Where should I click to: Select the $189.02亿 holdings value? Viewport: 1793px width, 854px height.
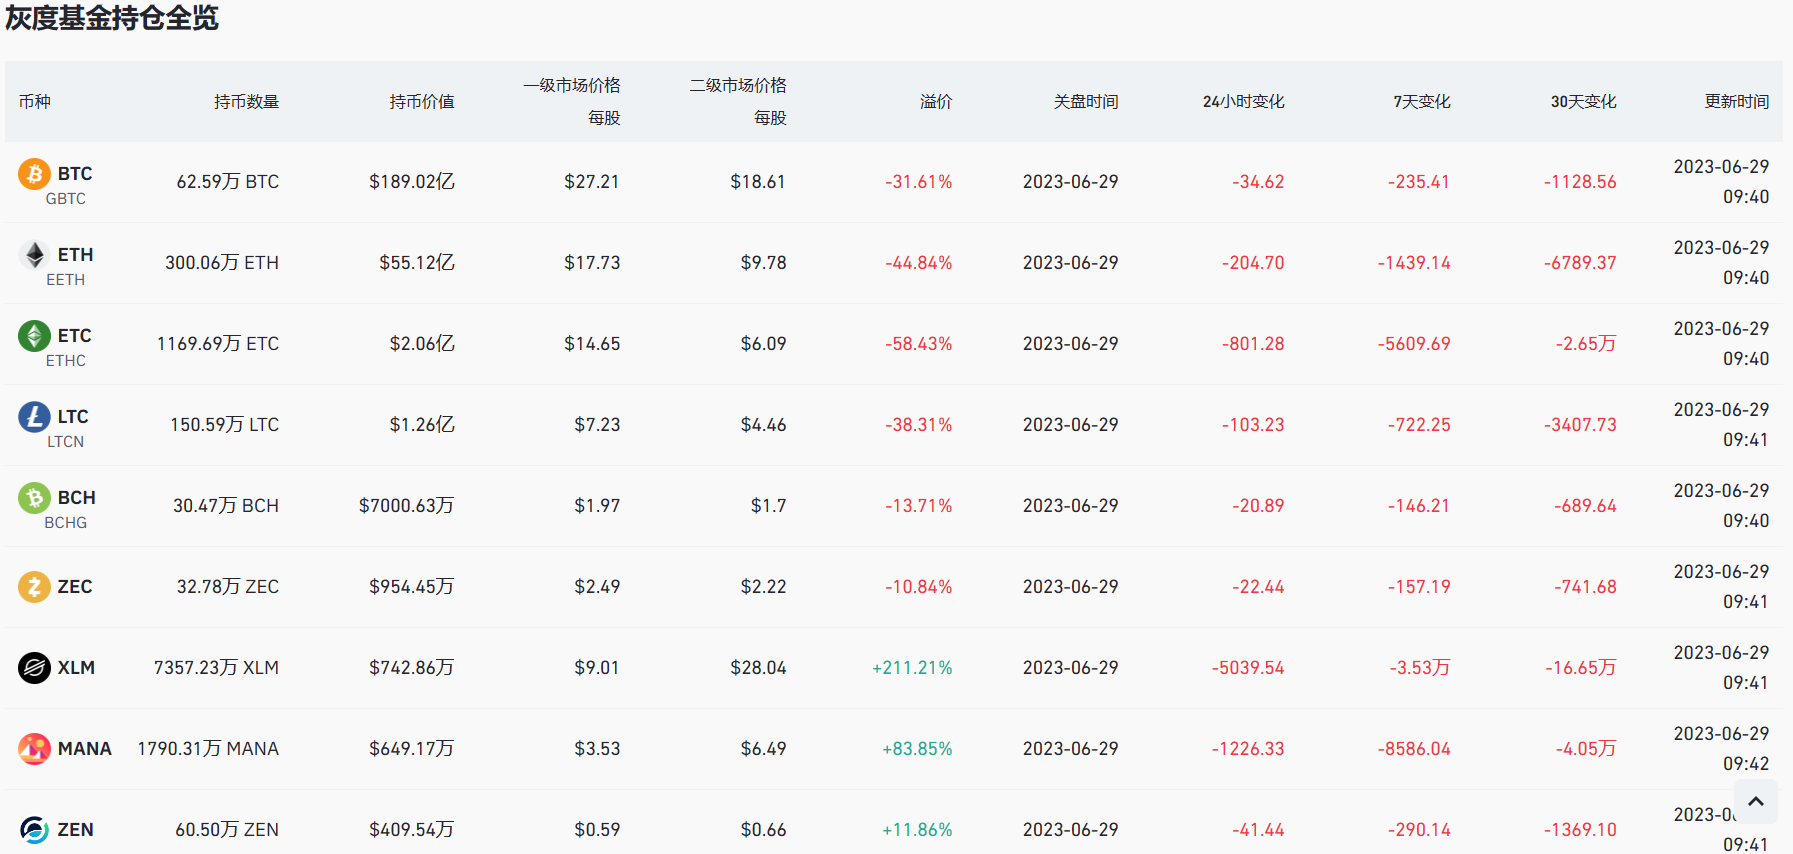coord(412,182)
